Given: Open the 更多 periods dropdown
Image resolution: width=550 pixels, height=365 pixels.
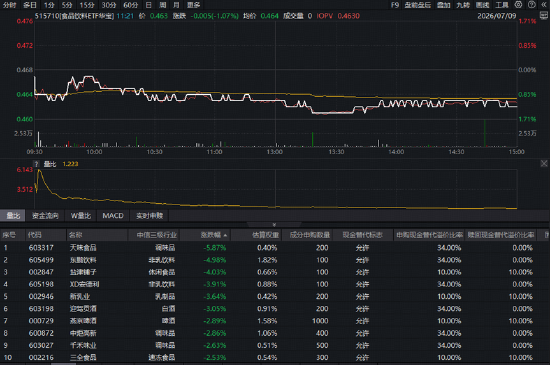Looking at the screenshot, I should point(193,5).
